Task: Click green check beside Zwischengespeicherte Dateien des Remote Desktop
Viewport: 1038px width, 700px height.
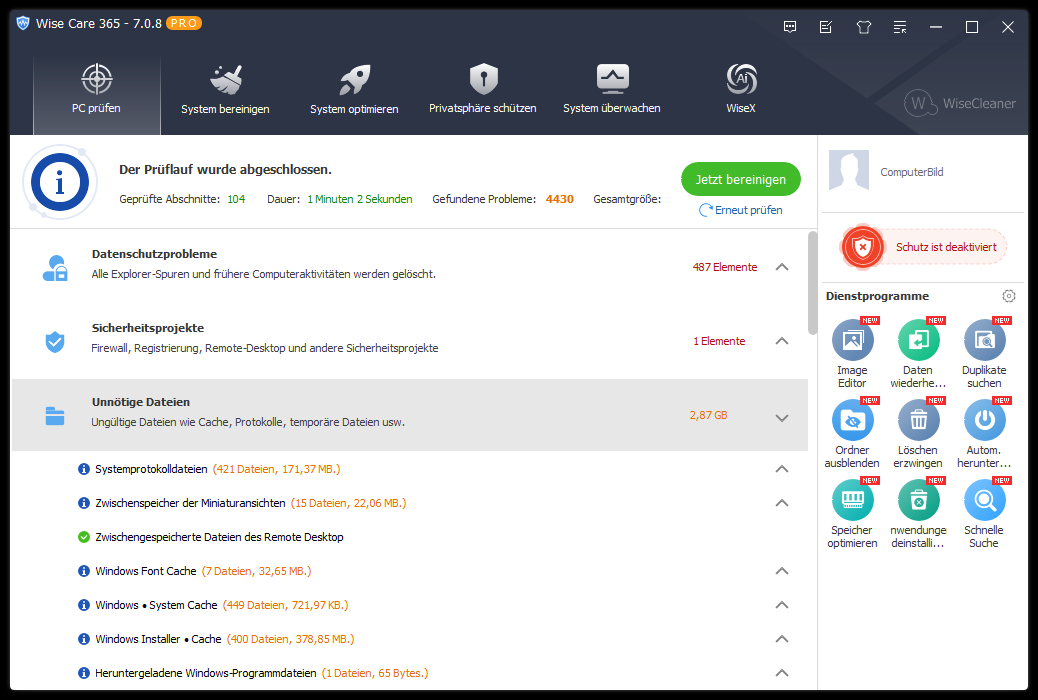Action: pyautogui.click(x=83, y=537)
